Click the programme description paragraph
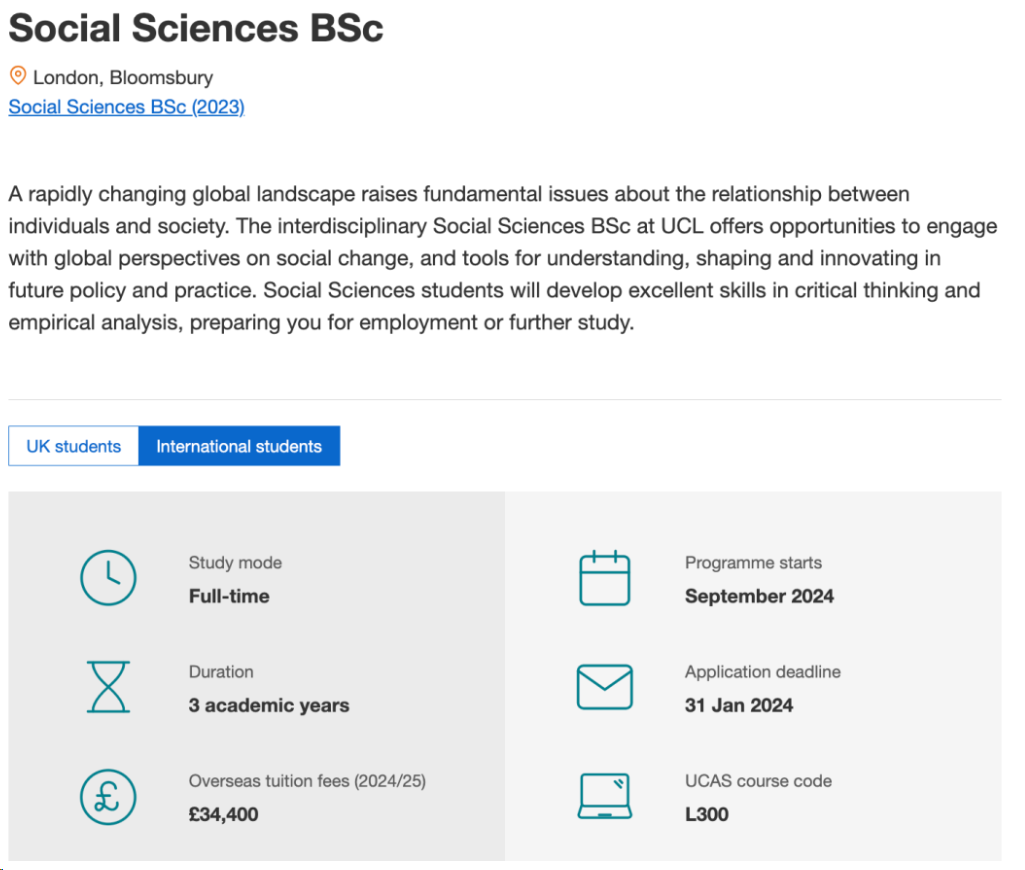Image resolution: width=1025 pixels, height=870 pixels. [502, 258]
